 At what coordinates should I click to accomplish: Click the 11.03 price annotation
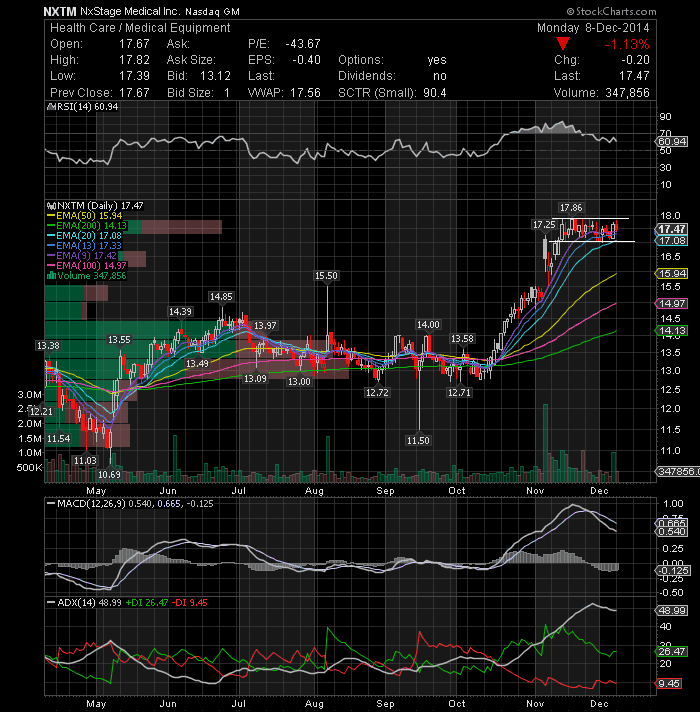tap(85, 460)
